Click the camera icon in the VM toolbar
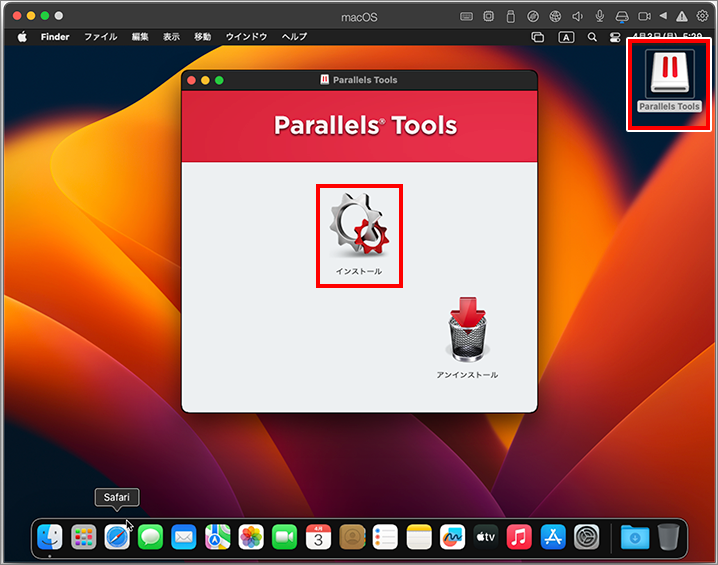Screen dimensions: 718x565 644,16
